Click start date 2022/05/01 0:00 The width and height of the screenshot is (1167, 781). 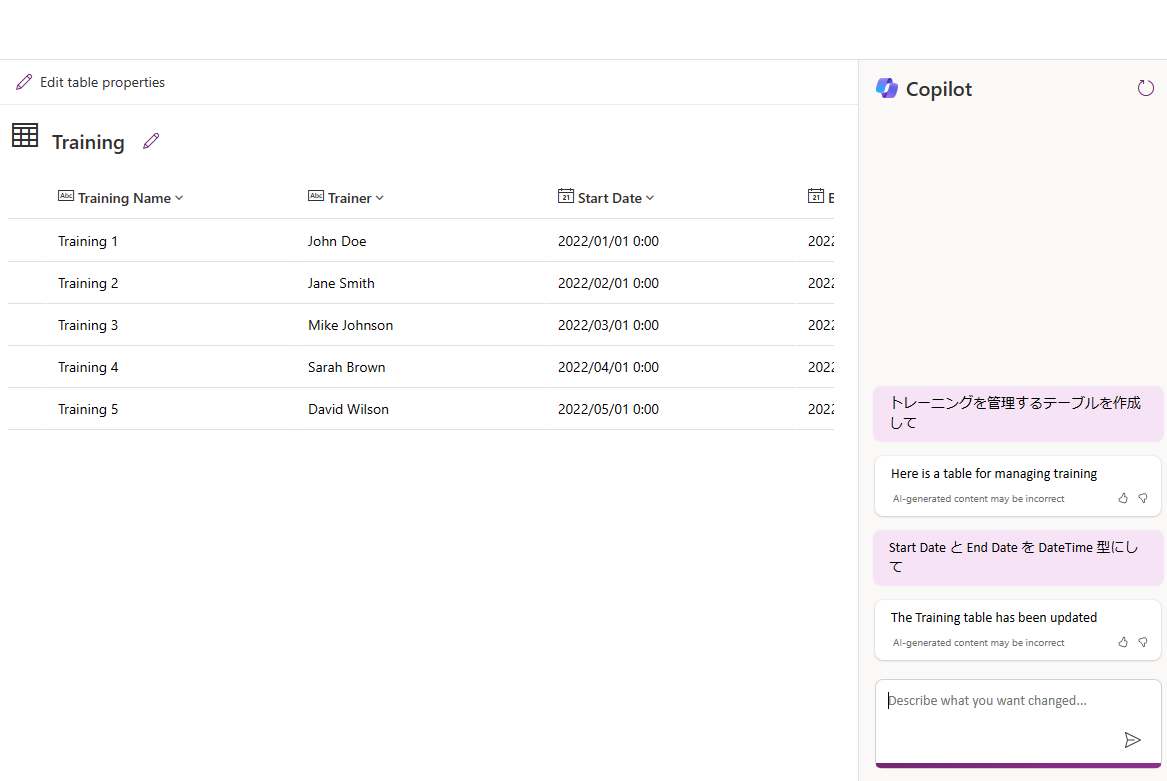click(608, 409)
